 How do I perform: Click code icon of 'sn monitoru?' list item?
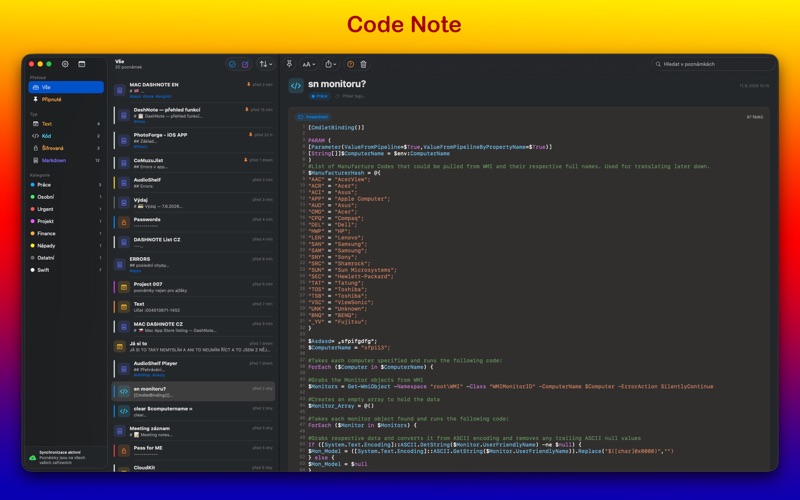click(x=123, y=392)
